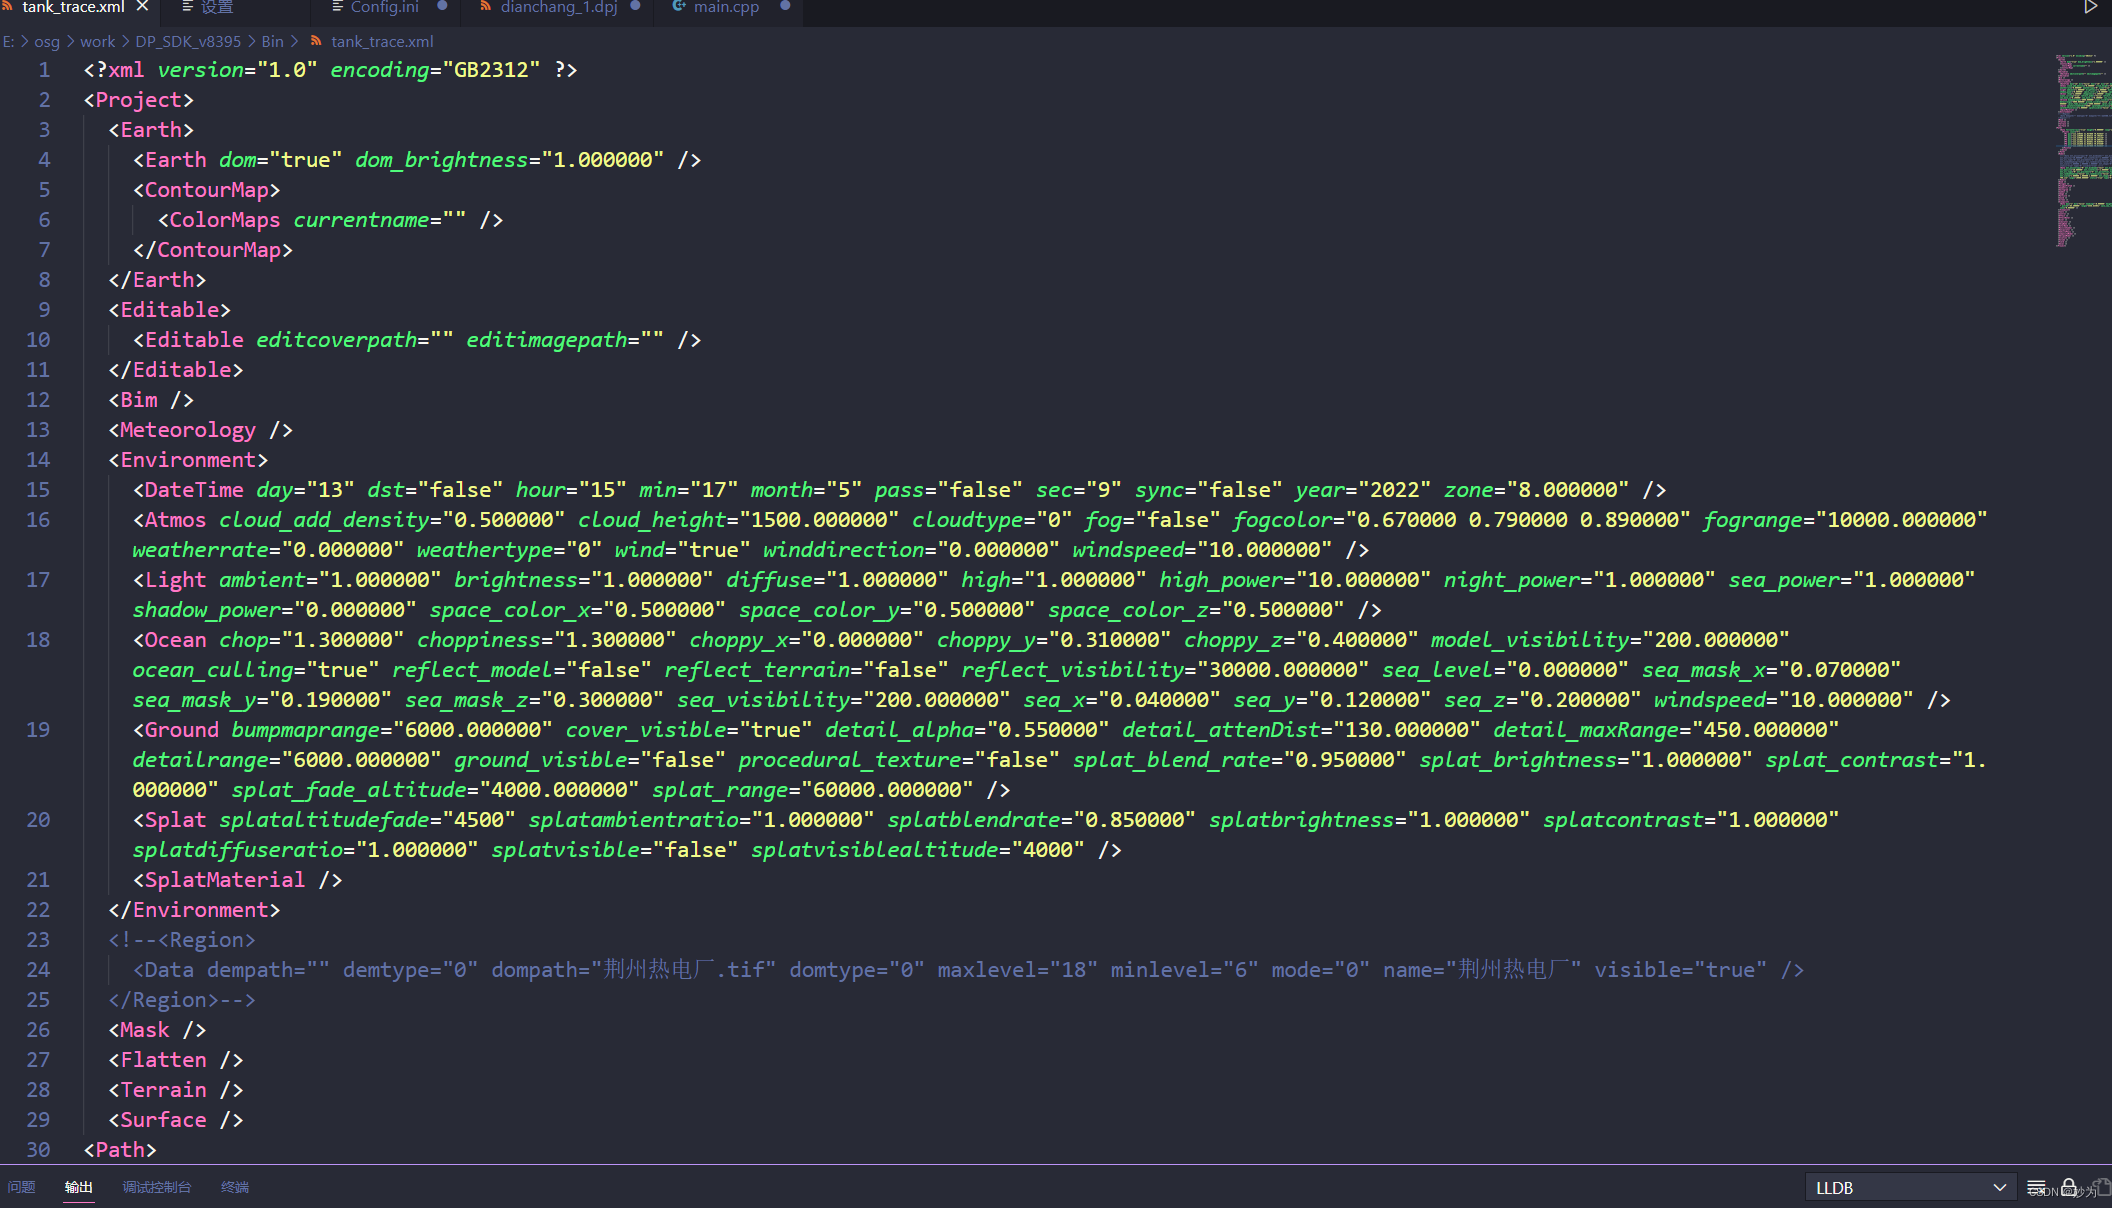The height and width of the screenshot is (1208, 2112).
Task: Click the splat_fade_altitude attribute
Action: tap(349, 790)
